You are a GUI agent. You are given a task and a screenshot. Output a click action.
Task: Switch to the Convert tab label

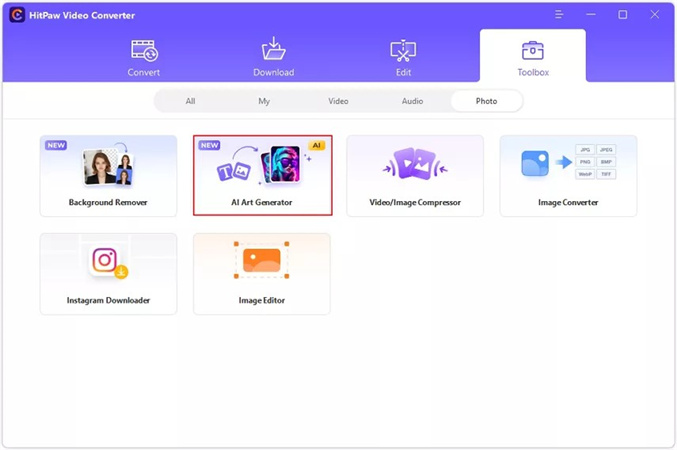tap(144, 72)
